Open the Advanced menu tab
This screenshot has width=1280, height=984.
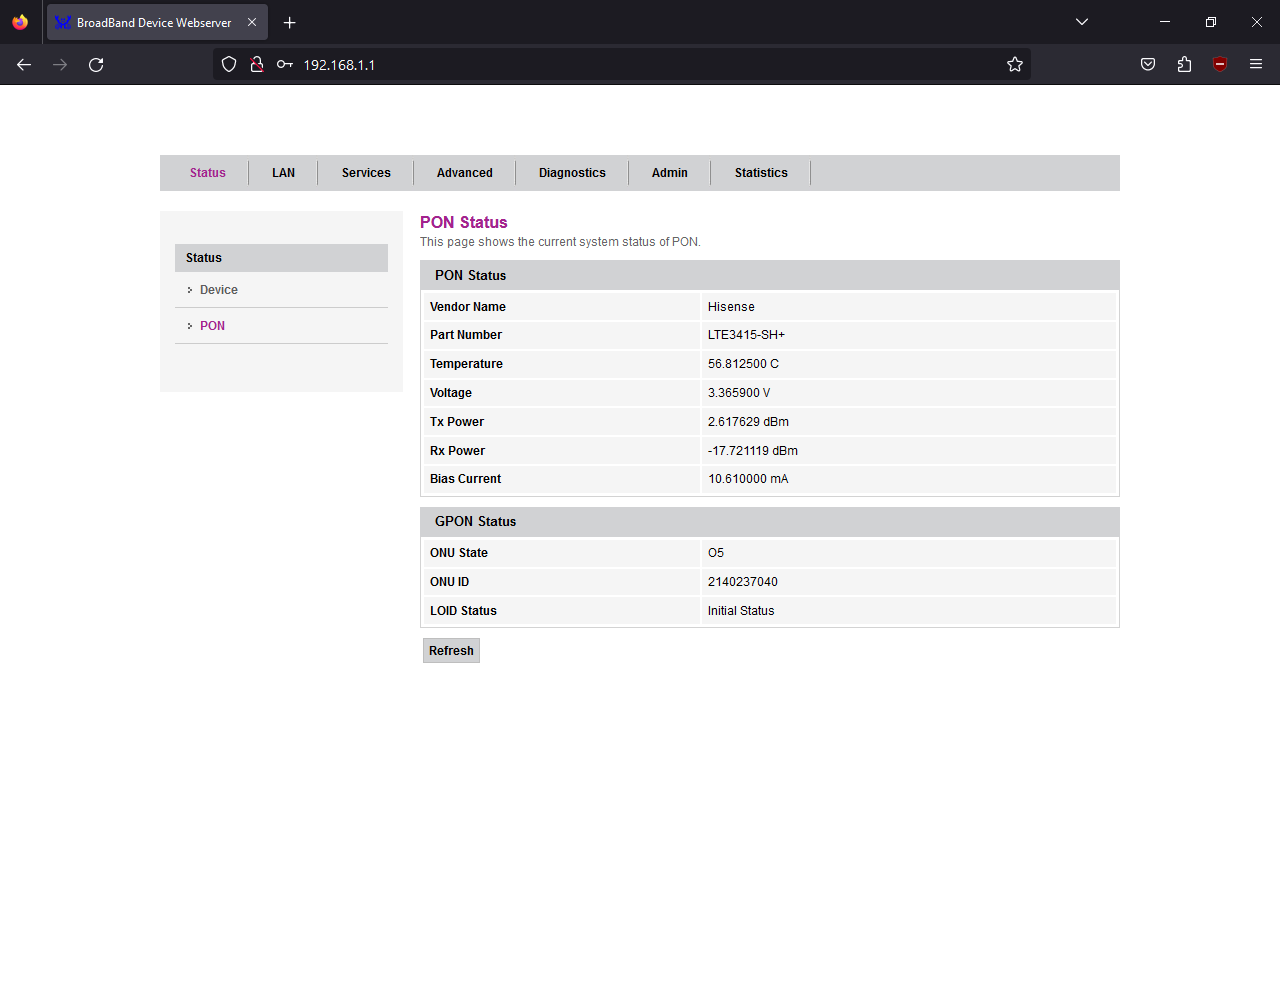click(x=465, y=173)
